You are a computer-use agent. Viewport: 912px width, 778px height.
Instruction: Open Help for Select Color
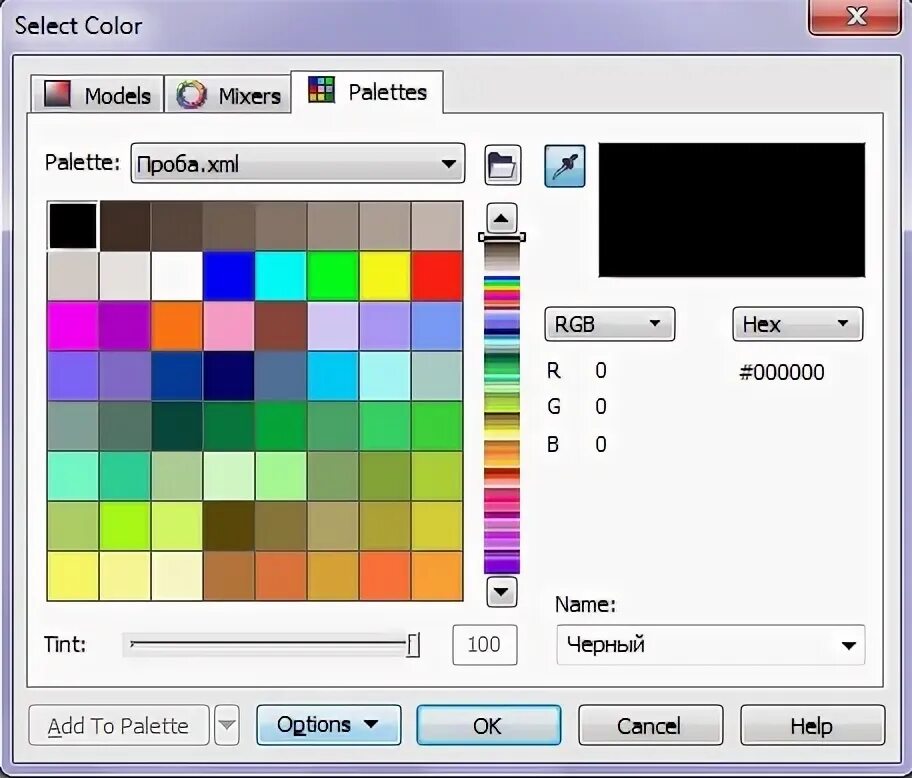[813, 725]
